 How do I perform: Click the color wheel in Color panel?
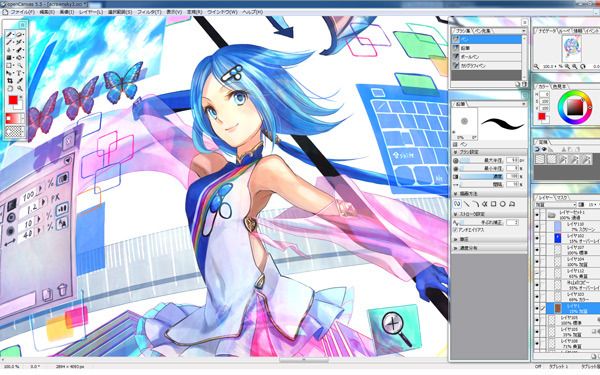pyautogui.click(x=574, y=107)
